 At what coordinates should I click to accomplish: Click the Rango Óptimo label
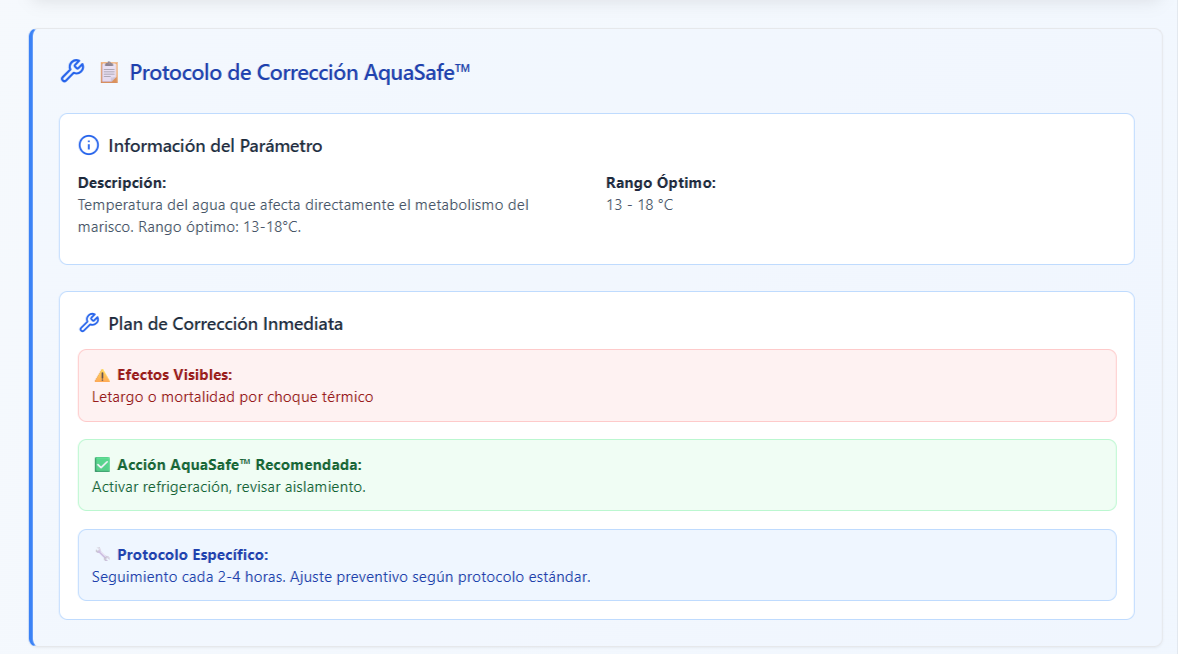[x=660, y=183]
